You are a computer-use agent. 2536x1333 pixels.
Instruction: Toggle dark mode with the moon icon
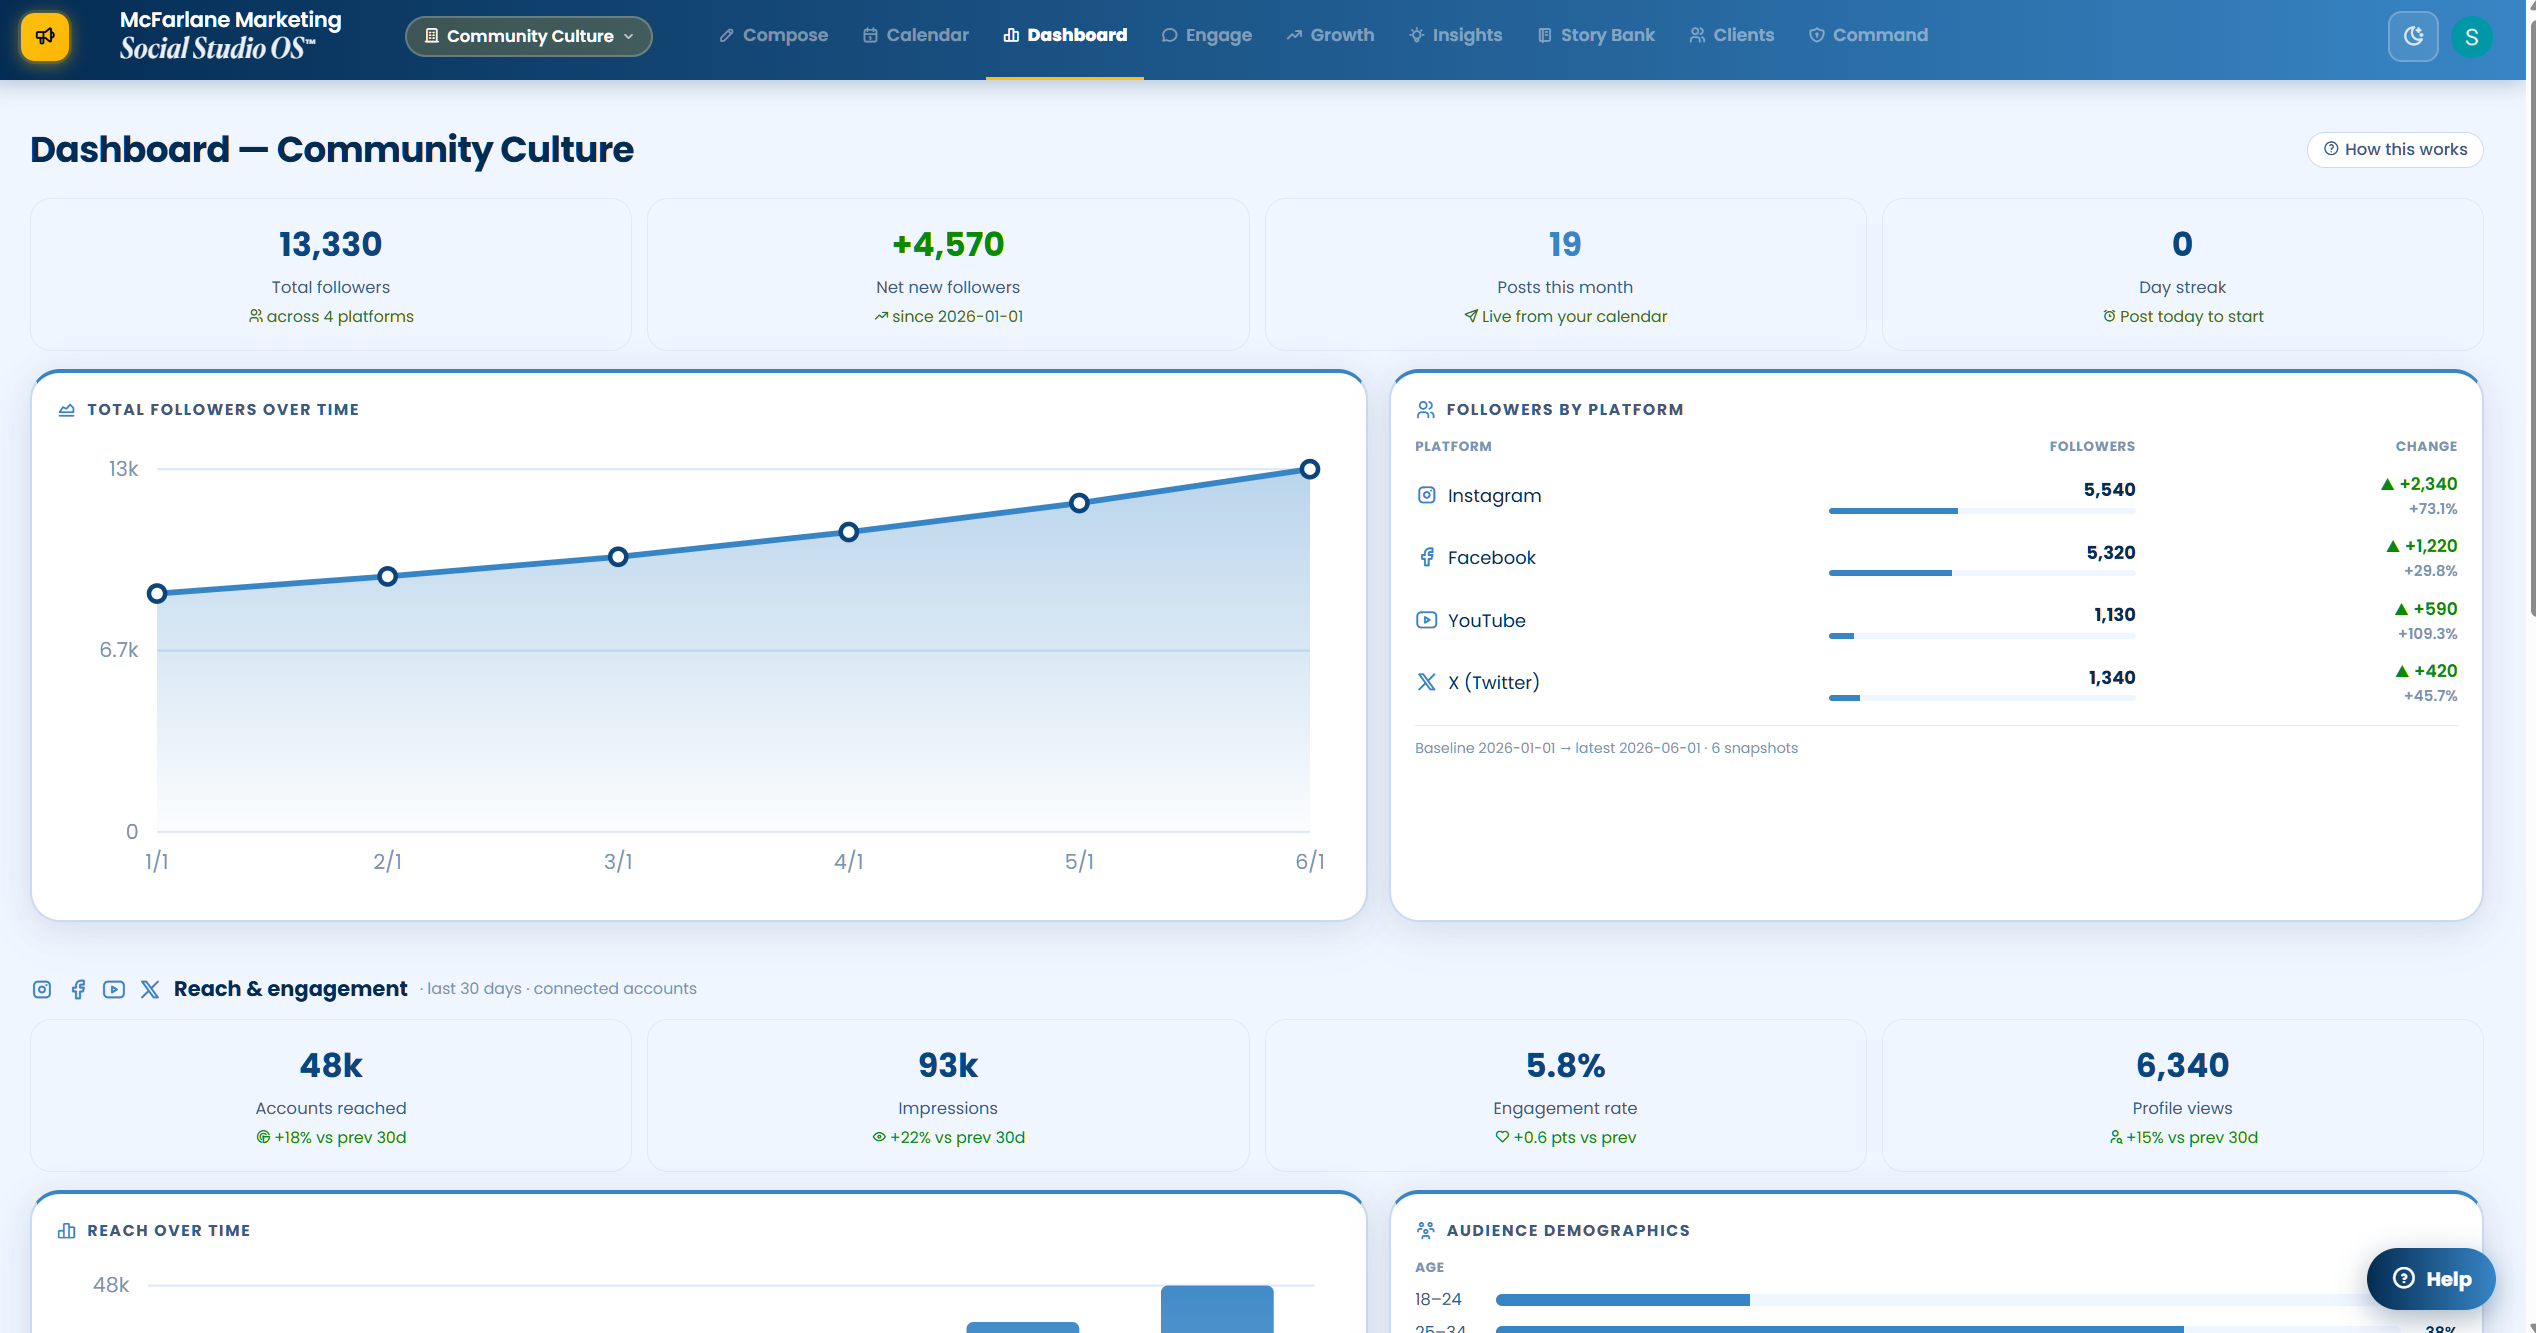(x=2413, y=37)
